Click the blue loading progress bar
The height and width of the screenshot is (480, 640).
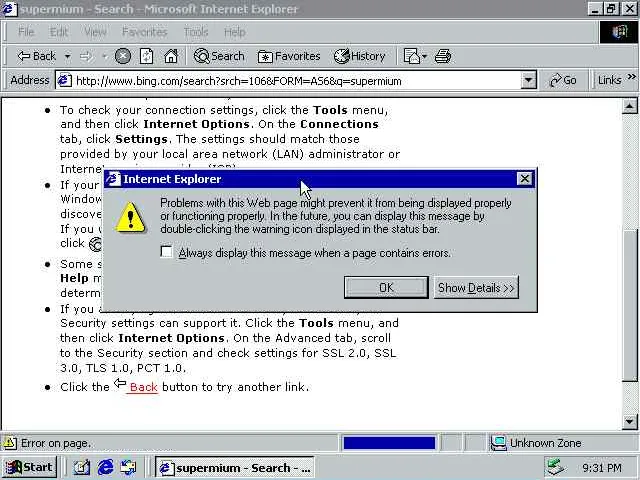[x=389, y=443]
